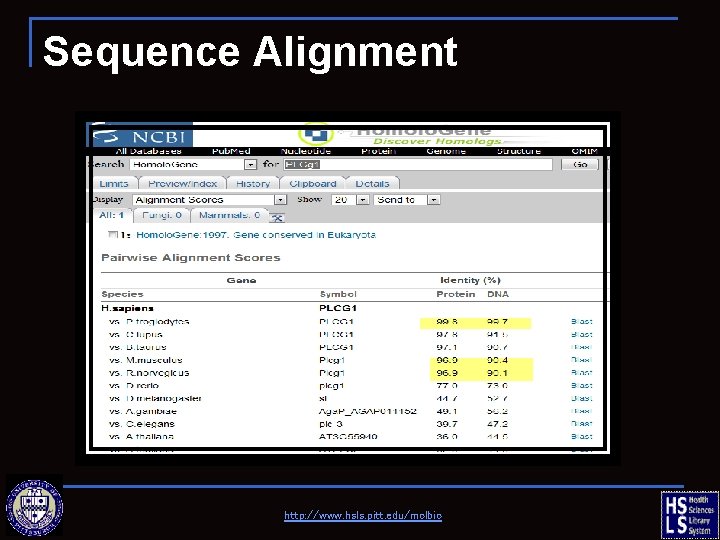Click the AgaP_AGAP011152 gene symbol
Screen dimensions: 720x540
(368, 411)
